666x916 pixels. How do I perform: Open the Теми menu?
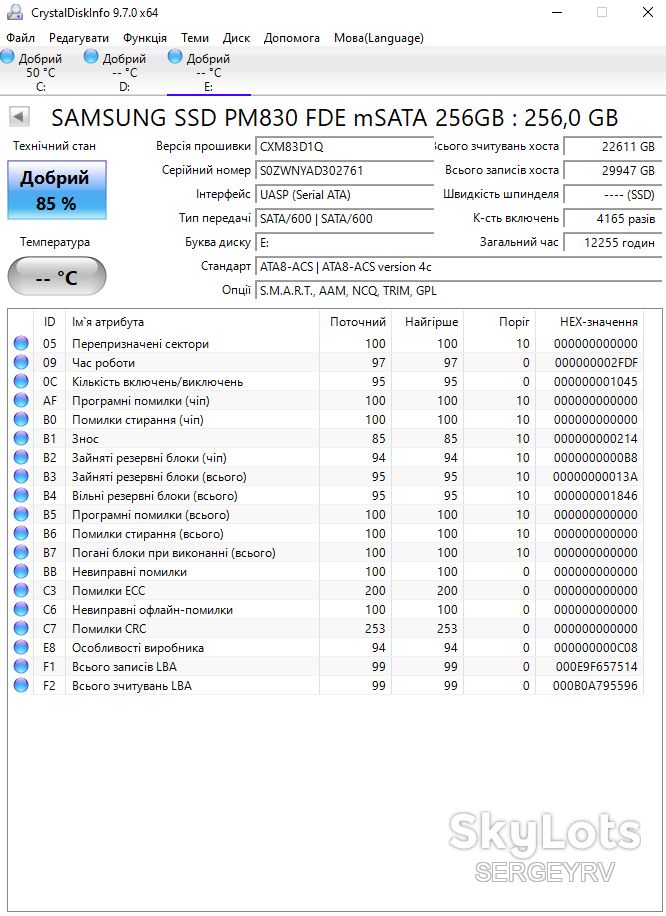195,38
